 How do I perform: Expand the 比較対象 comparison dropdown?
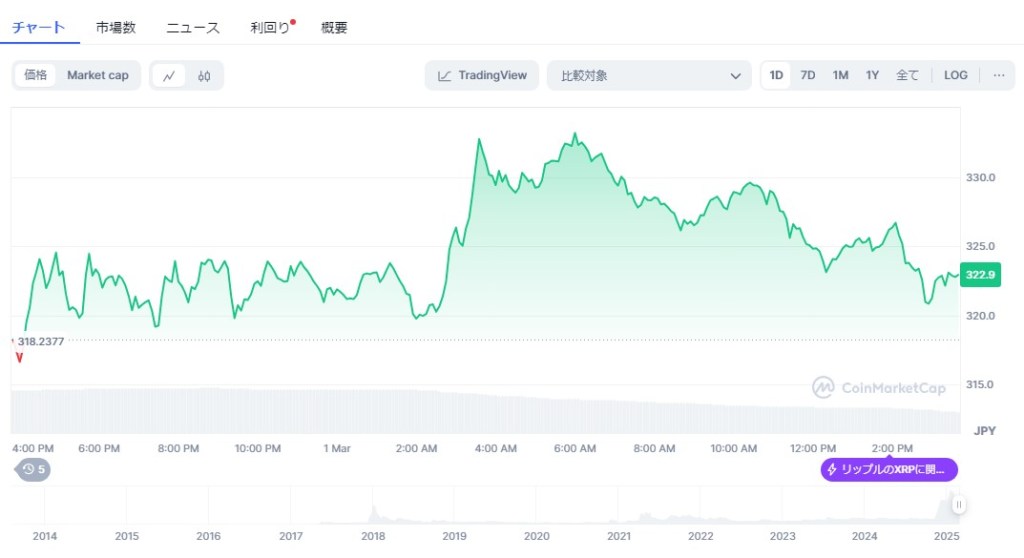point(649,75)
